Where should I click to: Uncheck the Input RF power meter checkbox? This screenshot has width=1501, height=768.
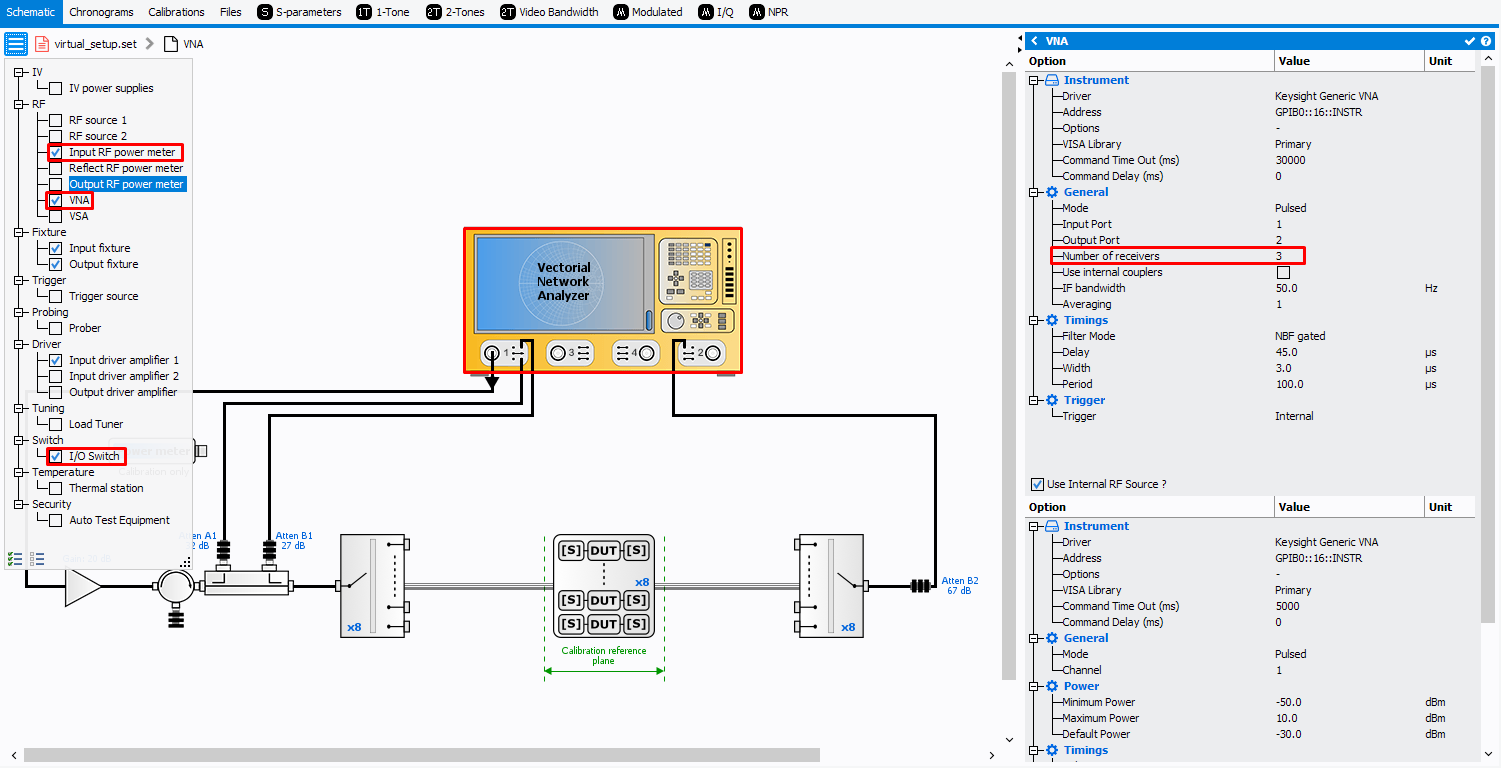pyautogui.click(x=56, y=152)
